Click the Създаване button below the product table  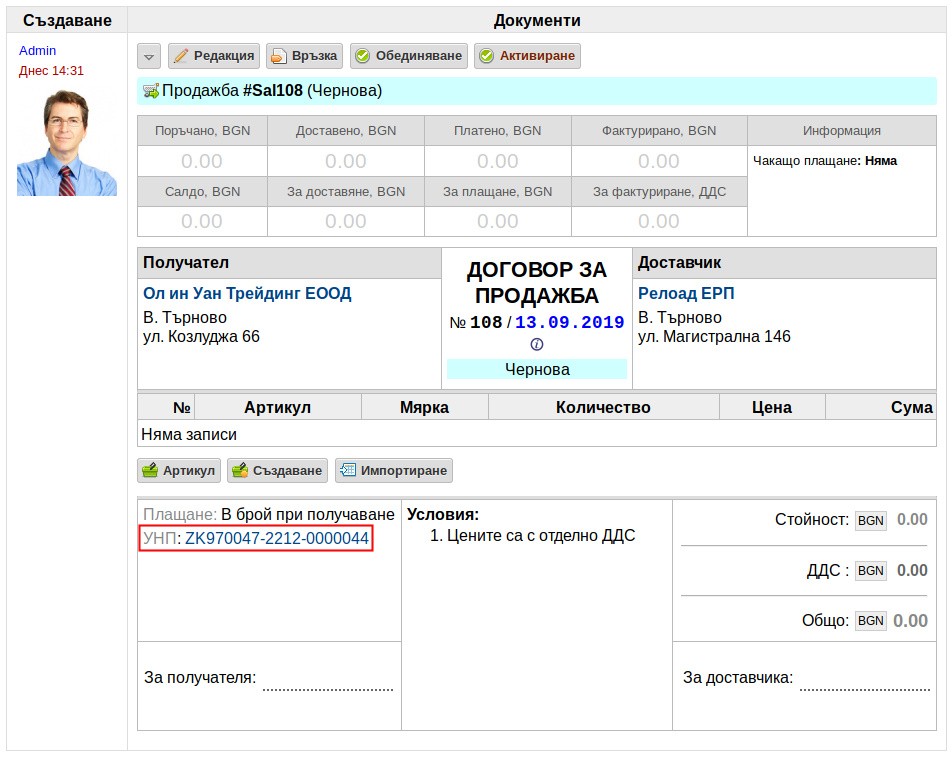[x=277, y=470]
